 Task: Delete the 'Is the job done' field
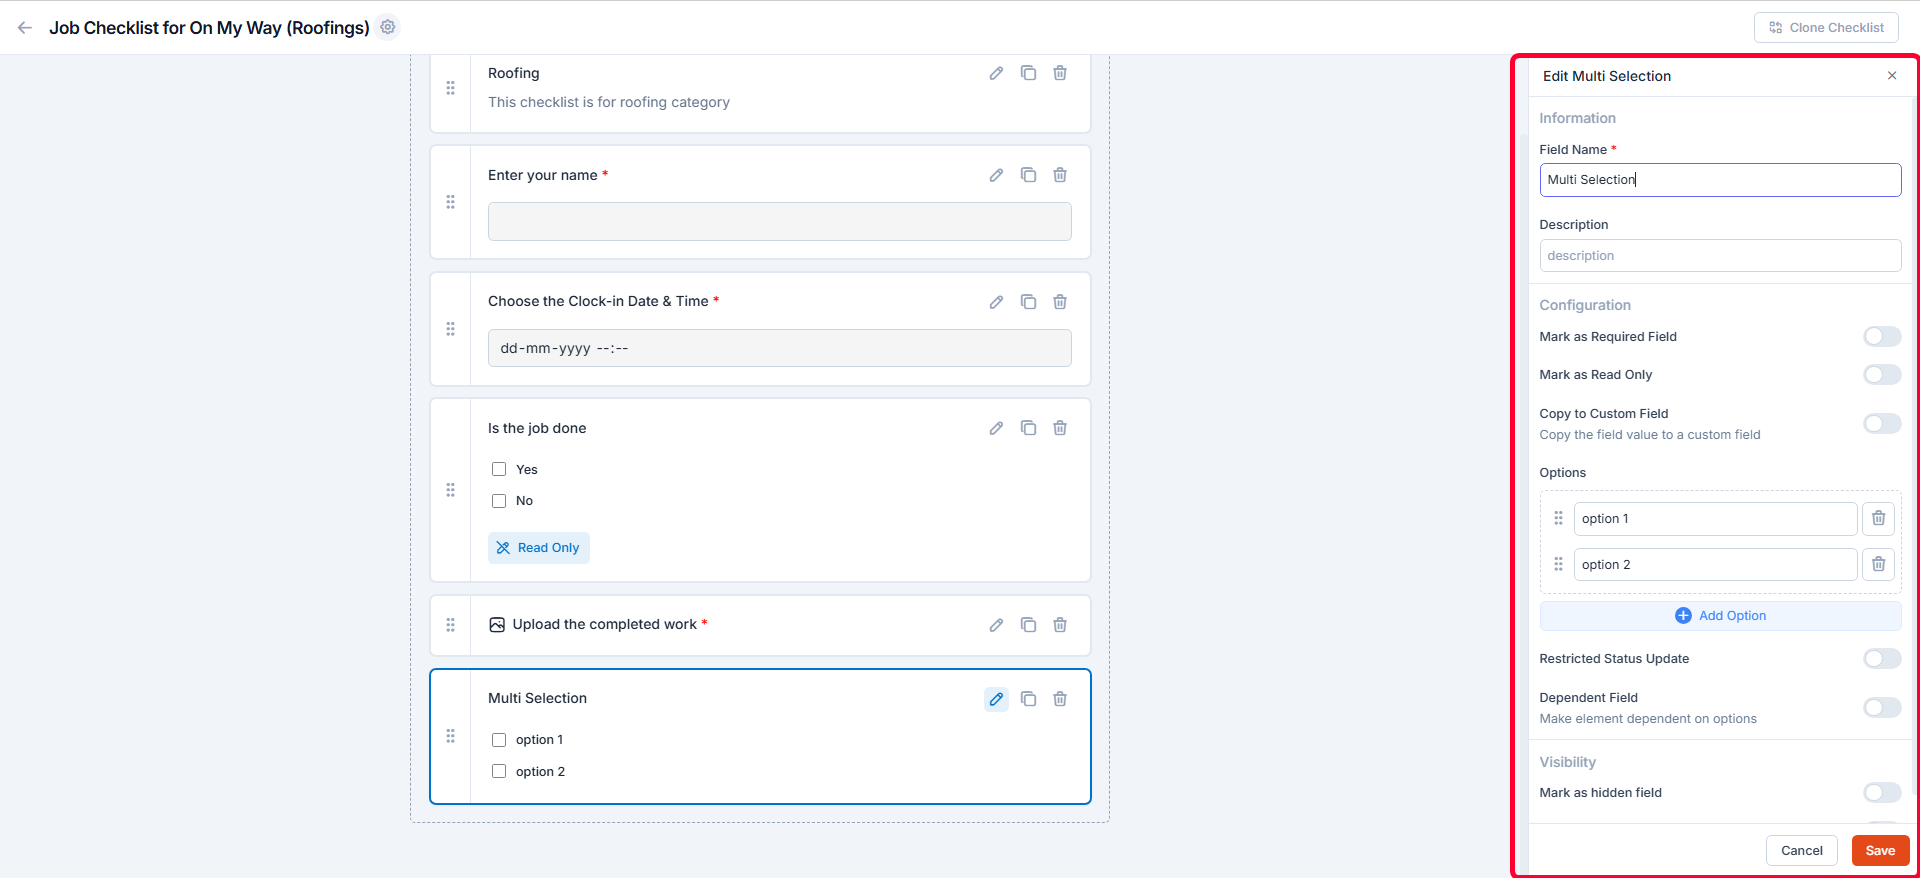pos(1060,428)
